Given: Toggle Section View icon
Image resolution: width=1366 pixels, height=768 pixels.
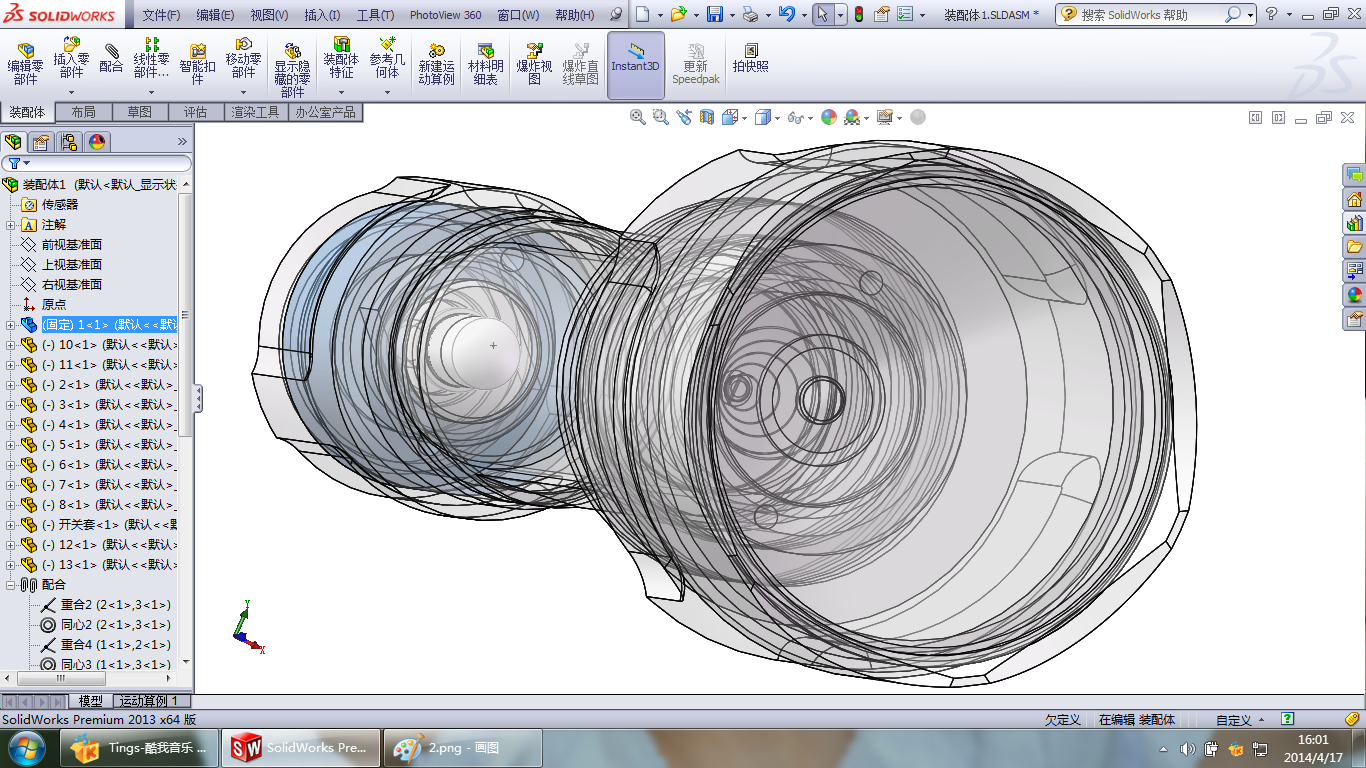Looking at the screenshot, I should coord(707,117).
